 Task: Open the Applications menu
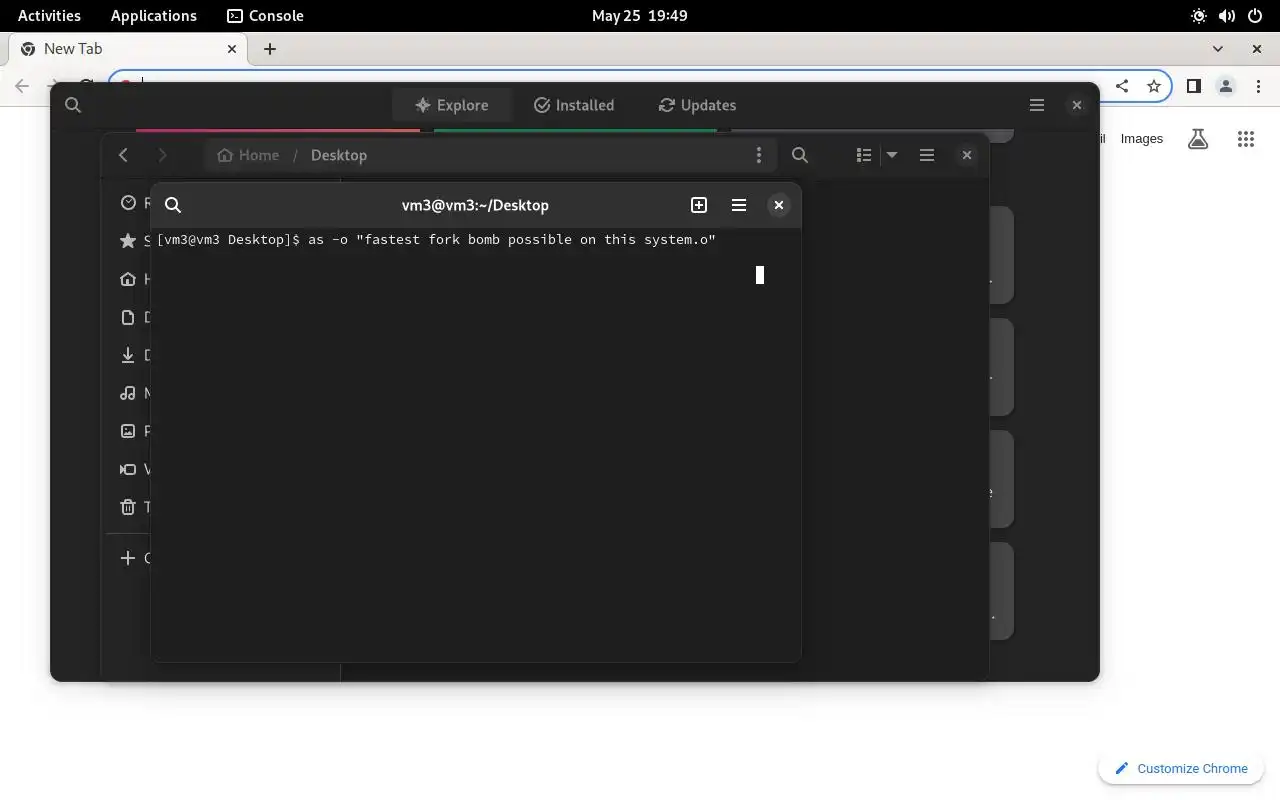pyautogui.click(x=154, y=16)
